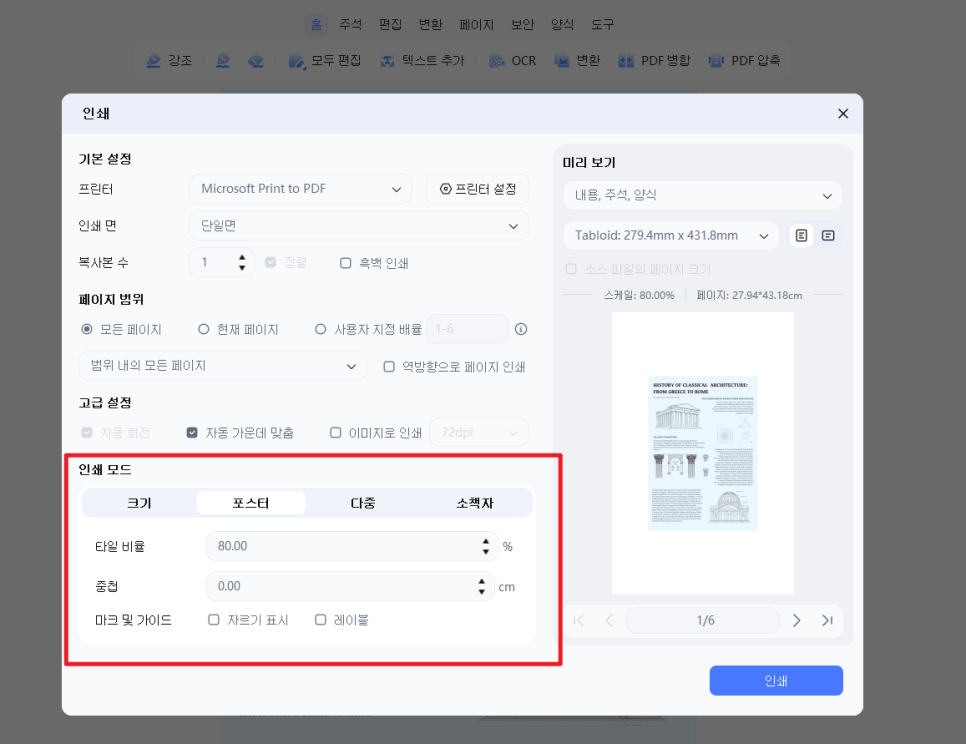966x744 pixels.
Task: Click the Edit All (모두 편집) toolbar button
Action: (325, 60)
